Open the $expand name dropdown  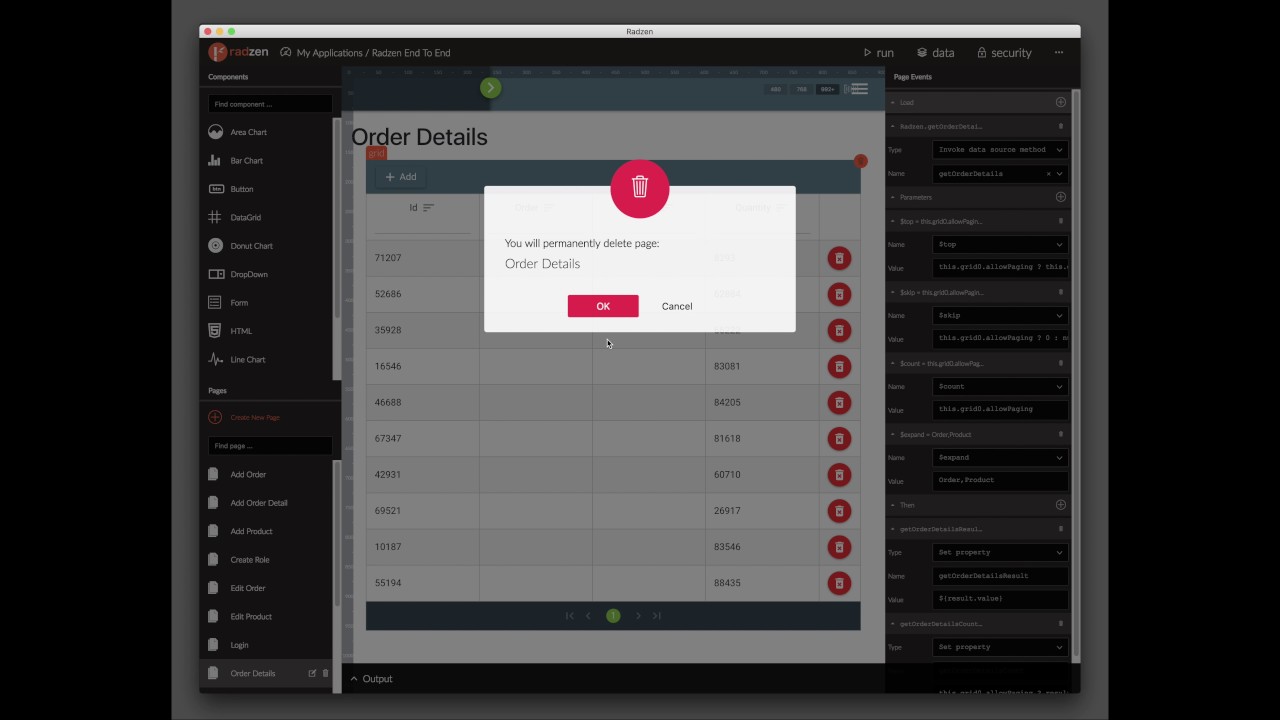coord(1000,458)
